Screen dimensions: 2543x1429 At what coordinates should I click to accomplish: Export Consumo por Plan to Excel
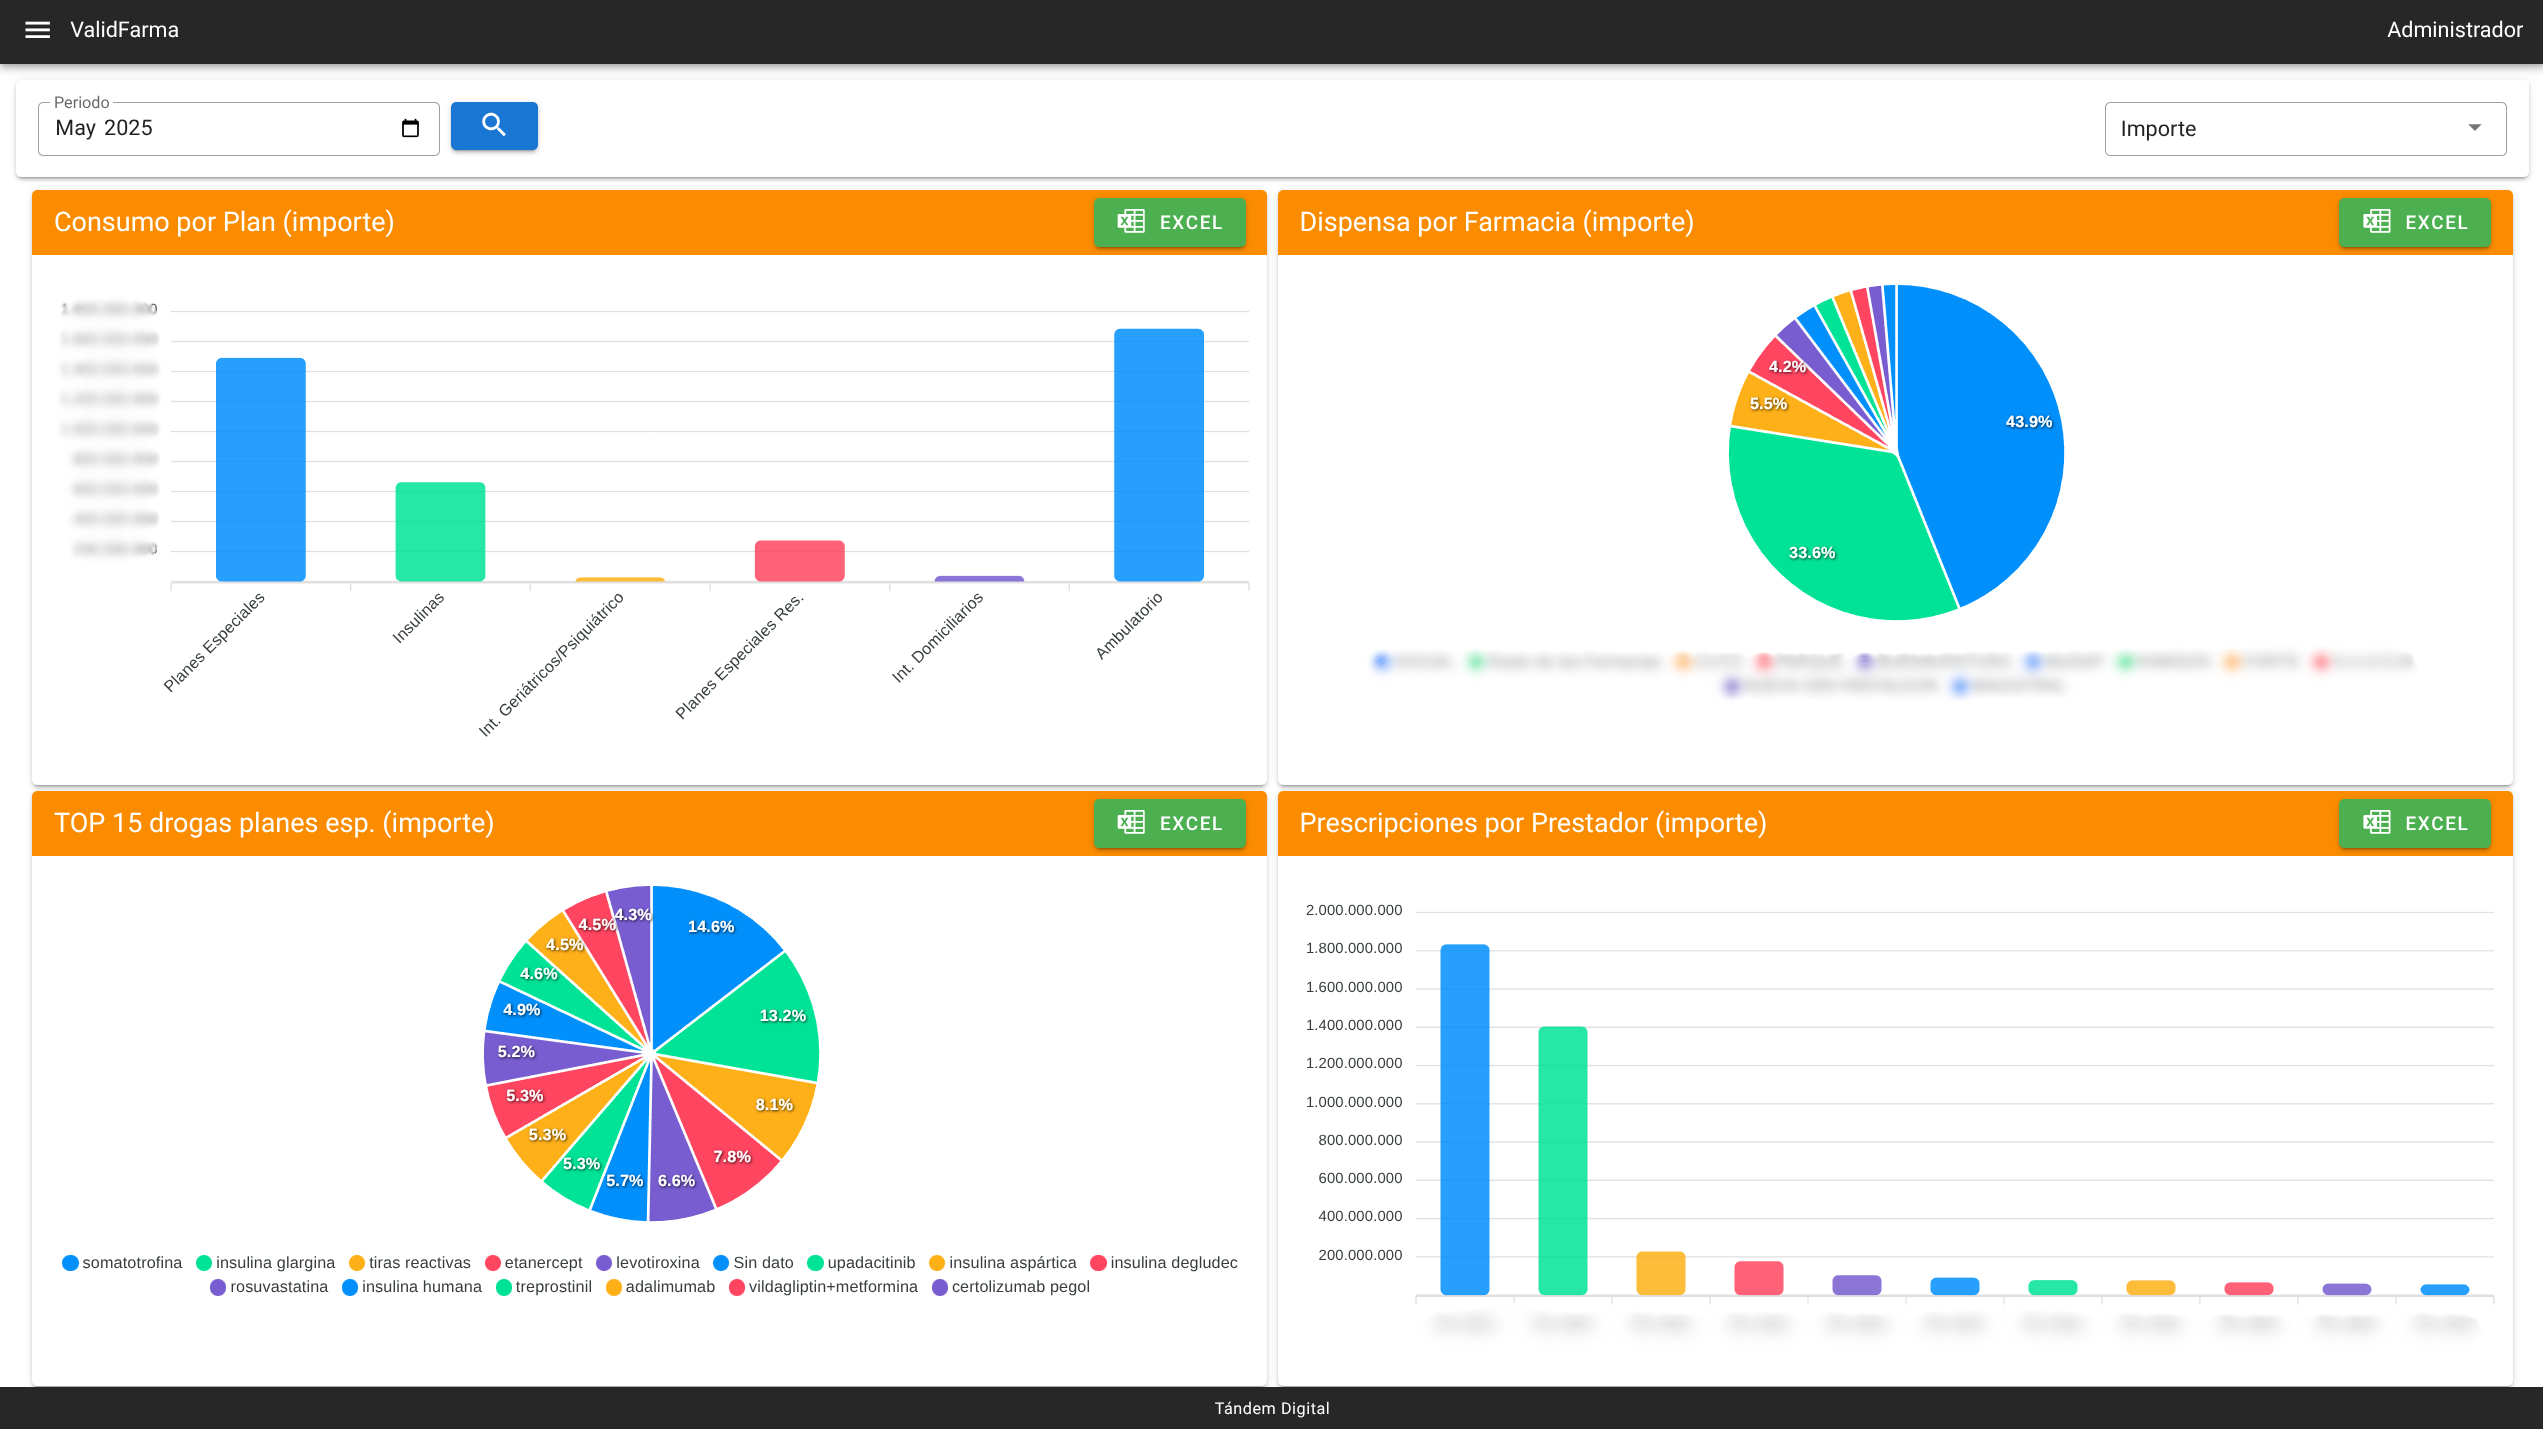tap(1169, 222)
